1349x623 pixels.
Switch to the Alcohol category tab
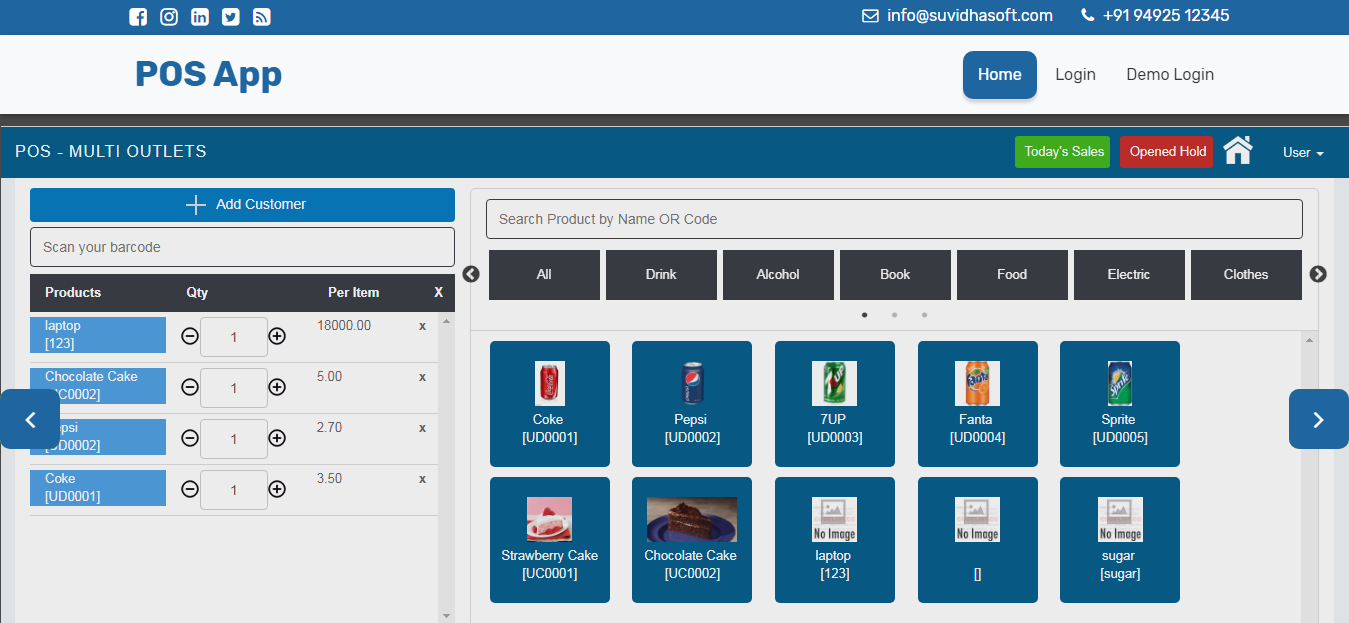[x=778, y=274]
